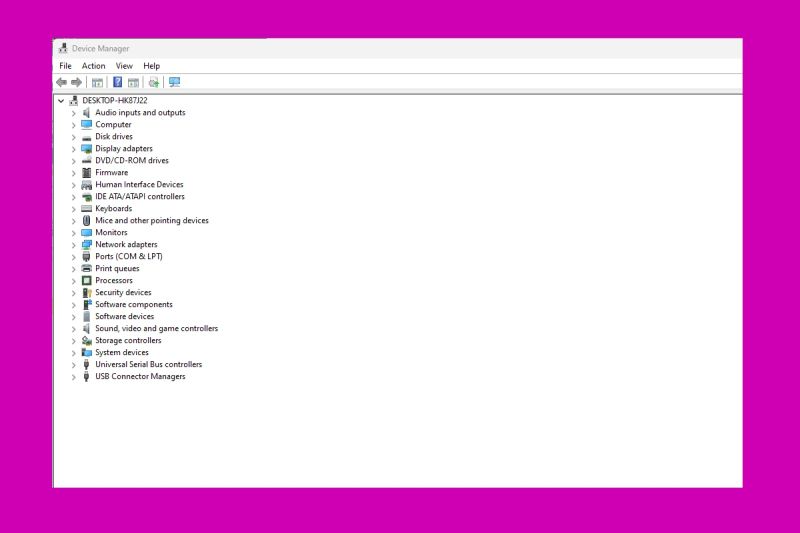Image resolution: width=800 pixels, height=533 pixels.
Task: Click the Back arrow toolbar icon
Action: [62, 82]
